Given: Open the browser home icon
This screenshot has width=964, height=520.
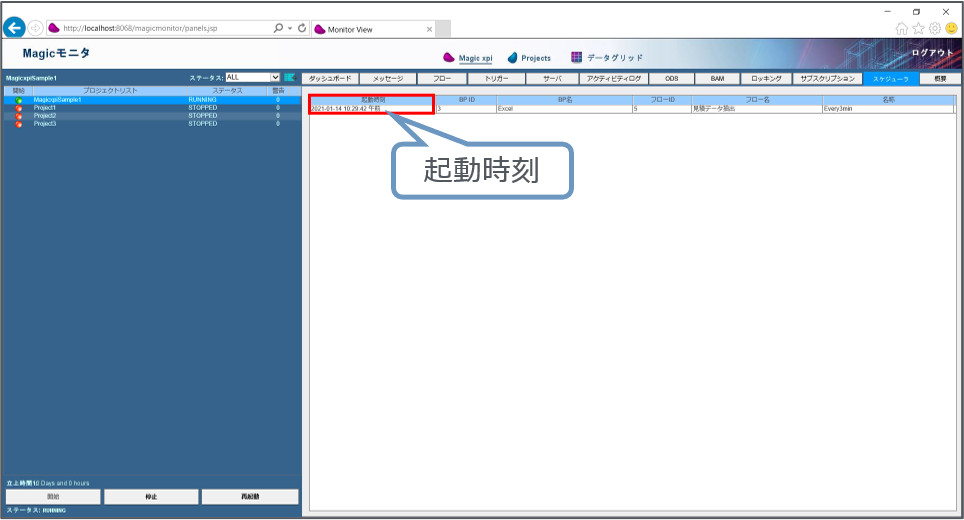Looking at the screenshot, I should coord(902,29).
